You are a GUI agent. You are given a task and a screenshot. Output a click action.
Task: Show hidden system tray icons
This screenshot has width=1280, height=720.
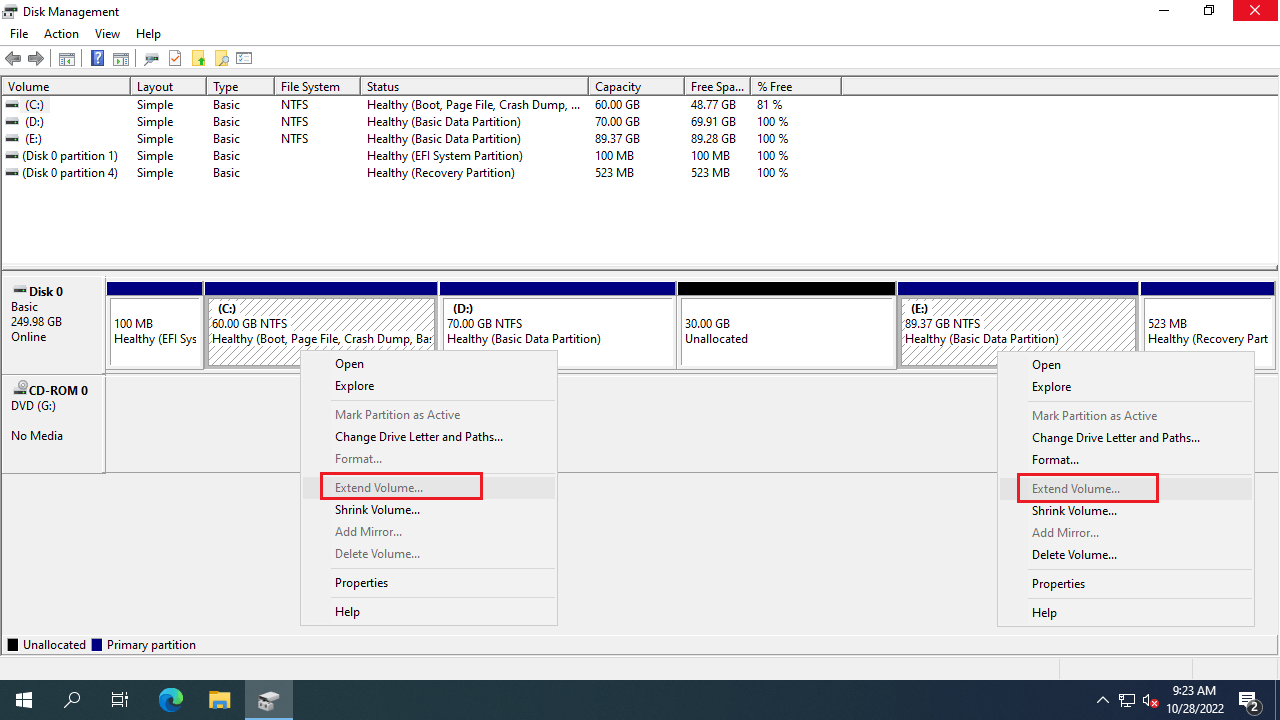tap(1103, 700)
